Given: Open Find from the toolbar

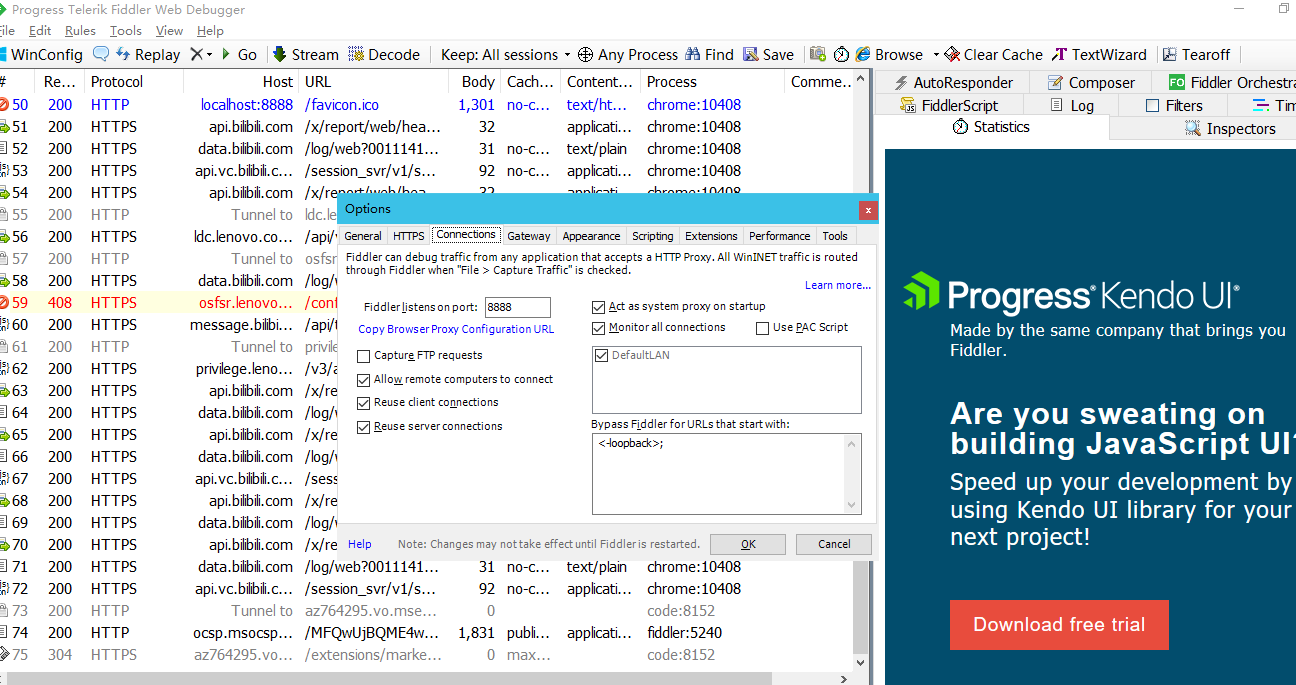Looking at the screenshot, I should 709,55.
